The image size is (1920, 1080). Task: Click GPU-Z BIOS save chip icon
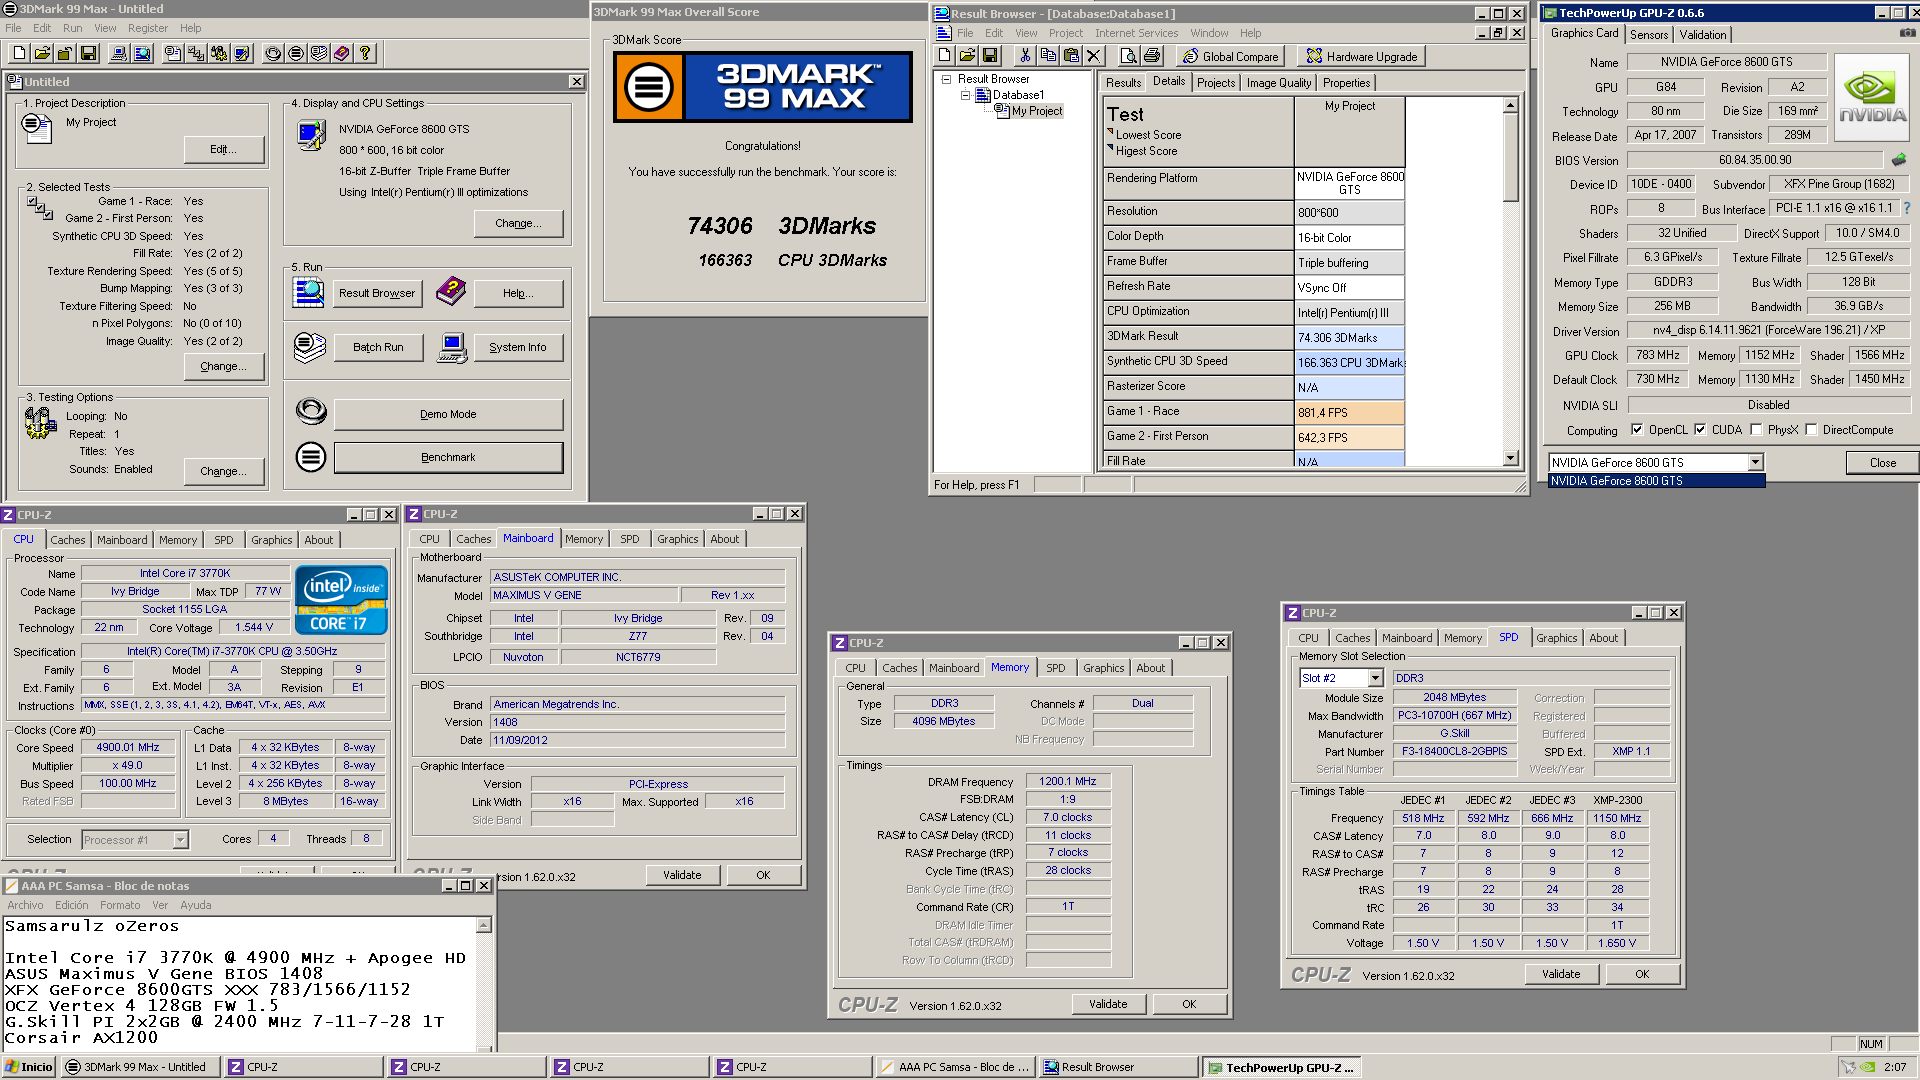pyautogui.click(x=1898, y=160)
